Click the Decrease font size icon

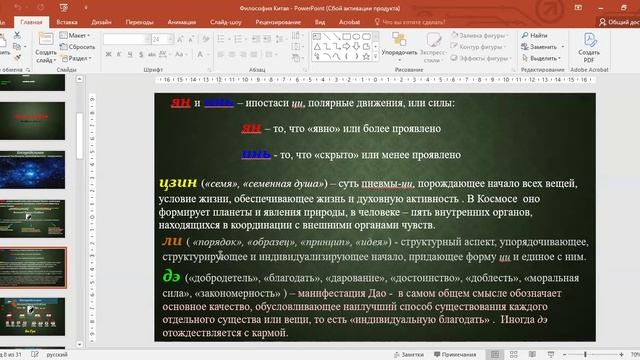pos(191,39)
